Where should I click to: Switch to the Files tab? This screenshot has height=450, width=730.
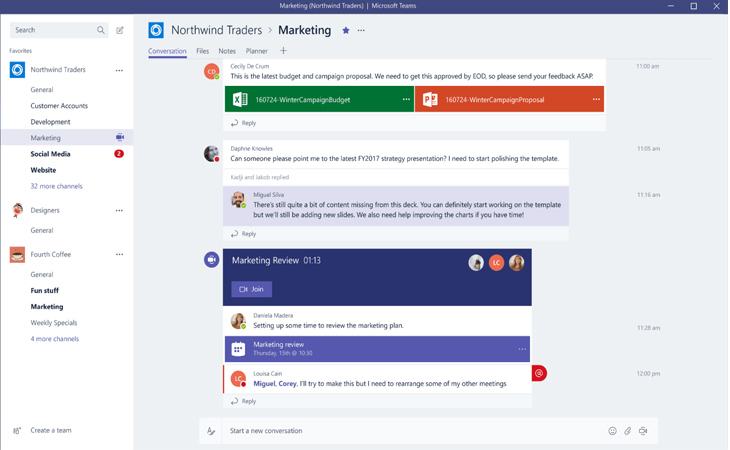[203, 51]
